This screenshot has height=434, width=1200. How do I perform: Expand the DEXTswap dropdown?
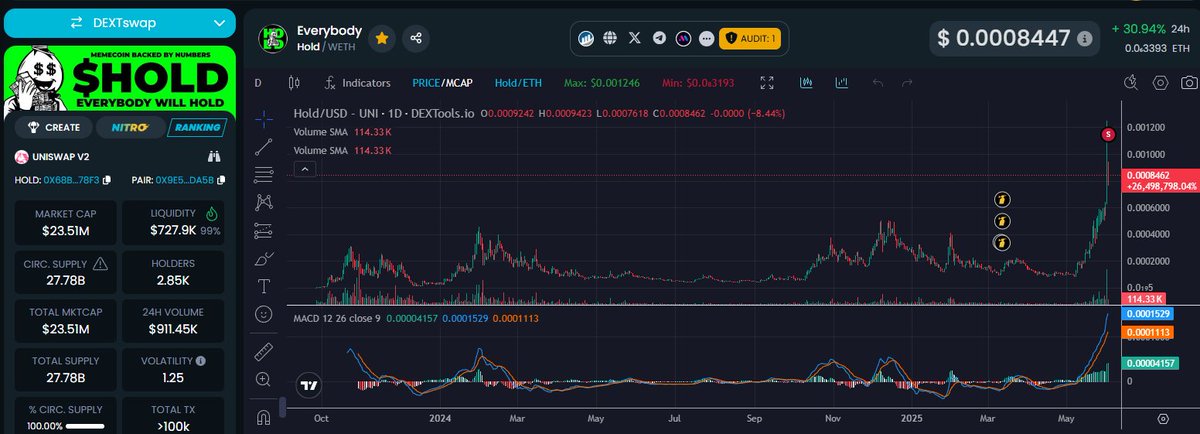pos(118,22)
